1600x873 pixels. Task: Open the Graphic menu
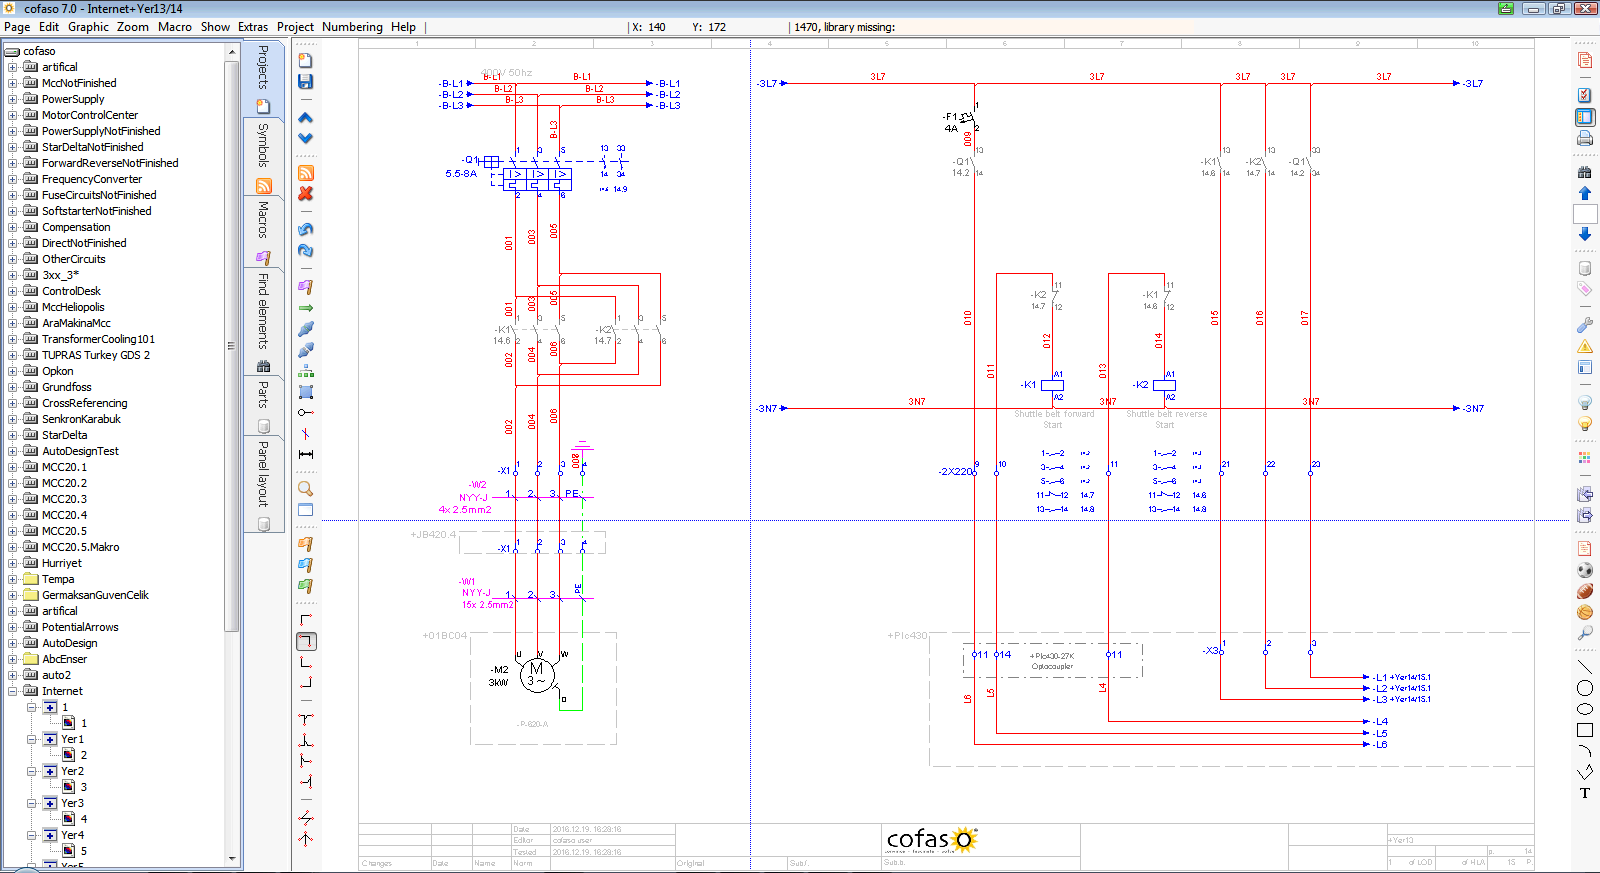coord(88,27)
